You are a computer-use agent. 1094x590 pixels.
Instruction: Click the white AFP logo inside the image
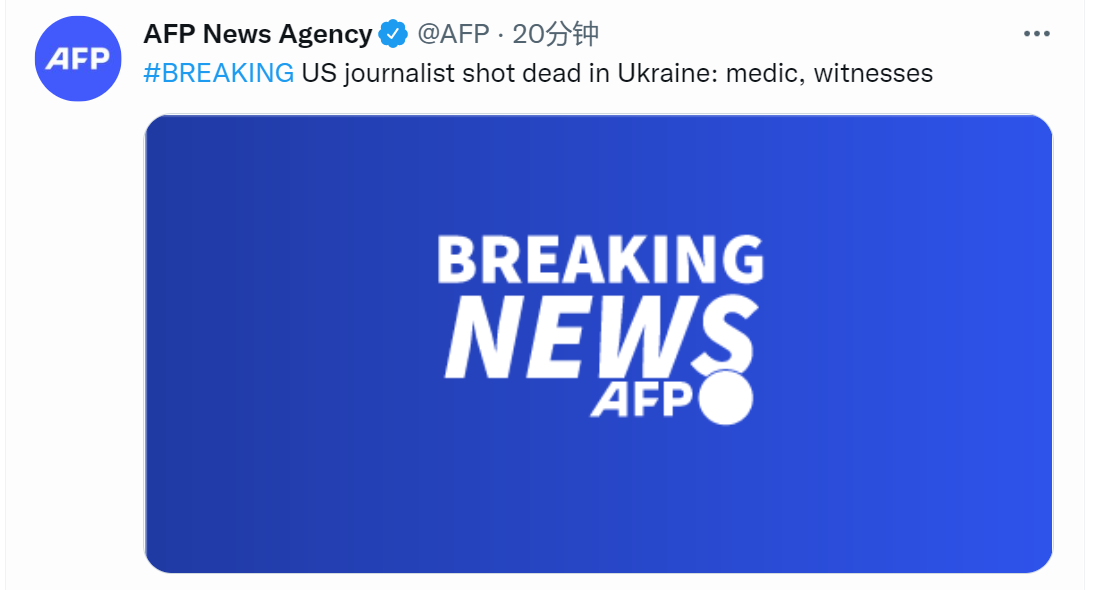point(640,399)
